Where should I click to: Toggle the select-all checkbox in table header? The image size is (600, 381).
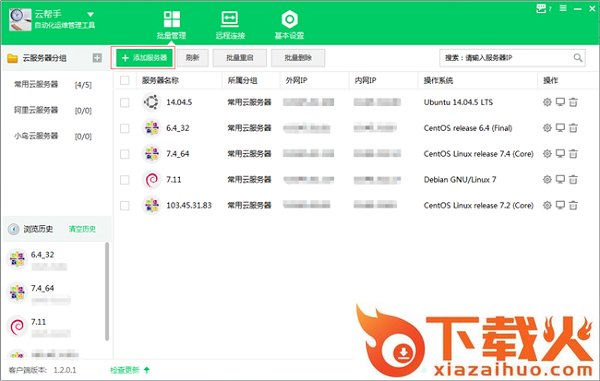pyautogui.click(x=125, y=80)
